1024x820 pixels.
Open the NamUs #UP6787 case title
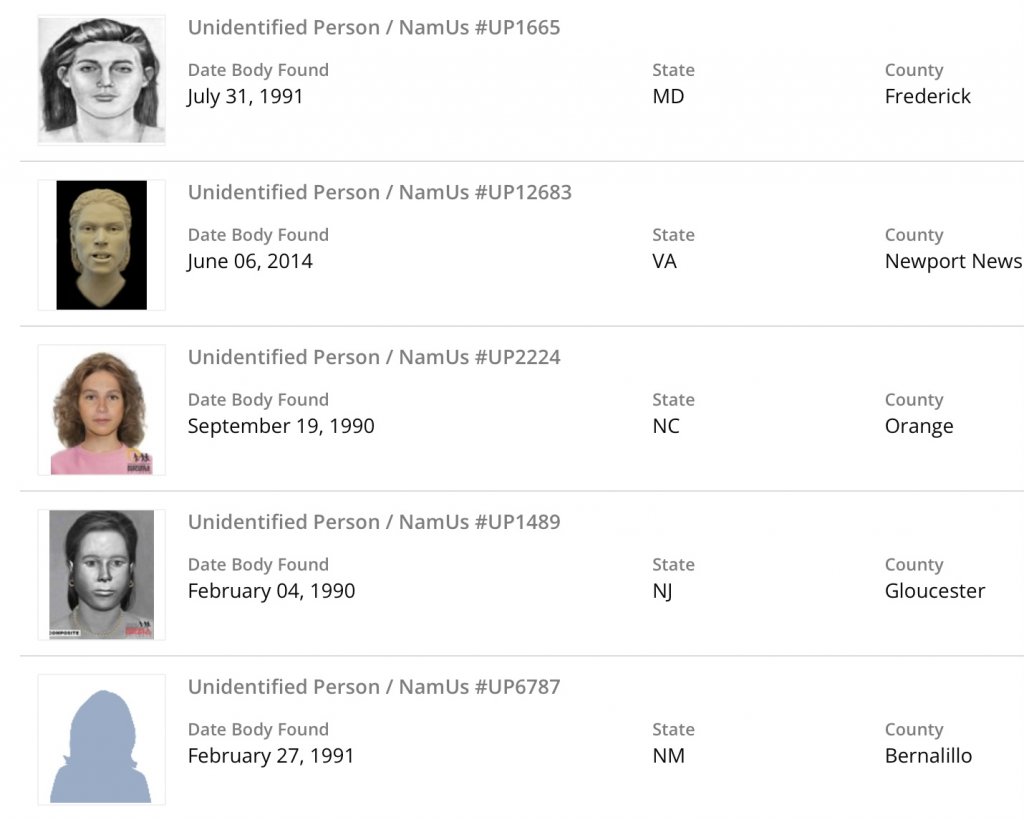click(x=374, y=688)
